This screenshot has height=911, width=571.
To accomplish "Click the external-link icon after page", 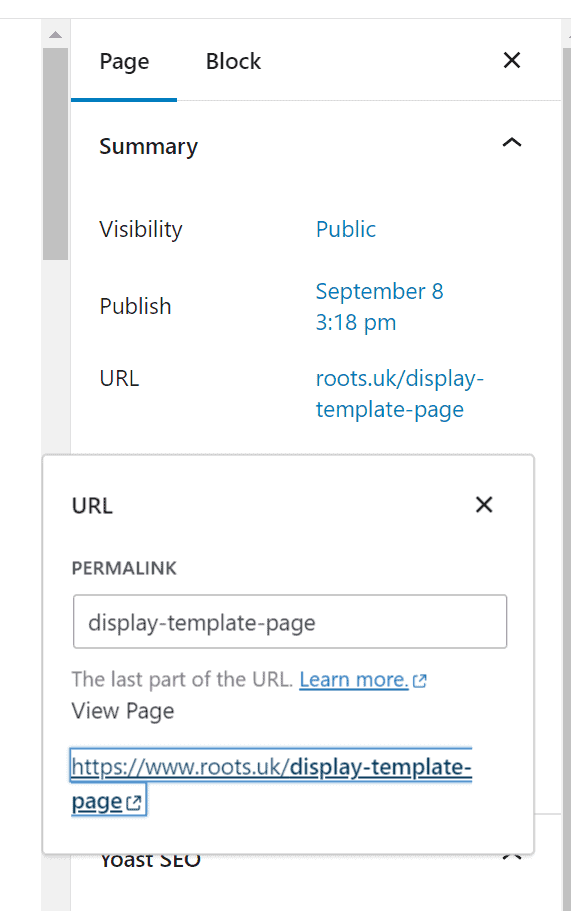I will click(134, 802).
